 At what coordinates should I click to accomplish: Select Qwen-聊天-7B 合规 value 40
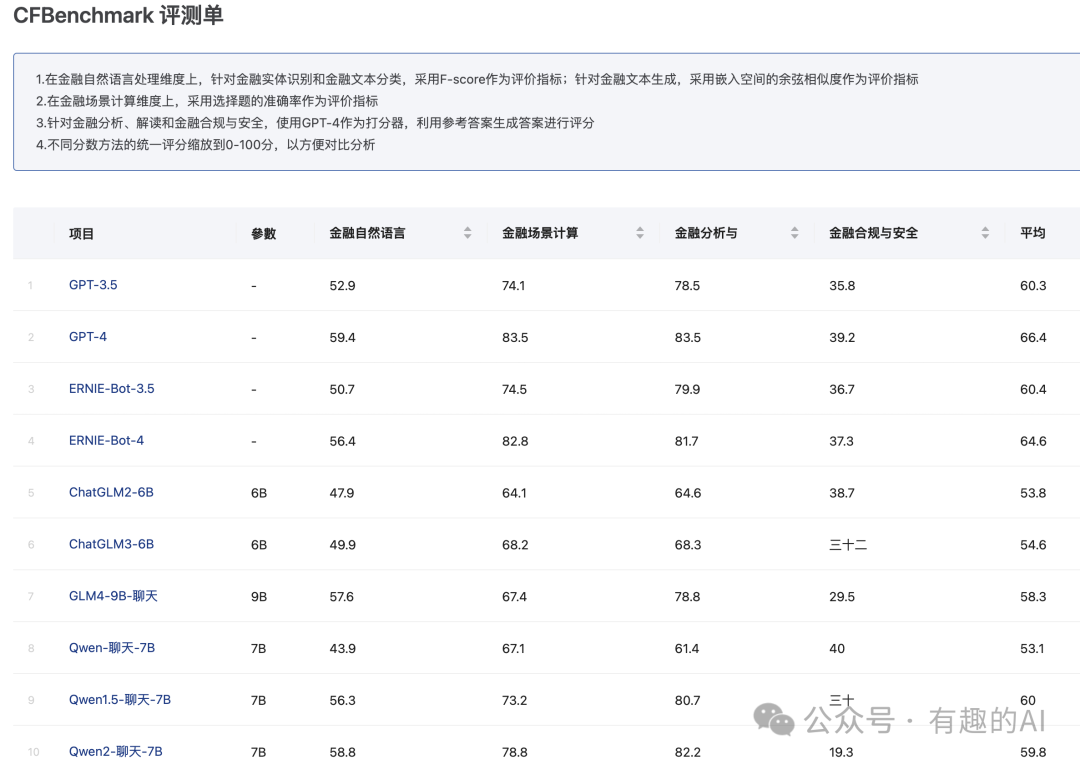(x=837, y=648)
